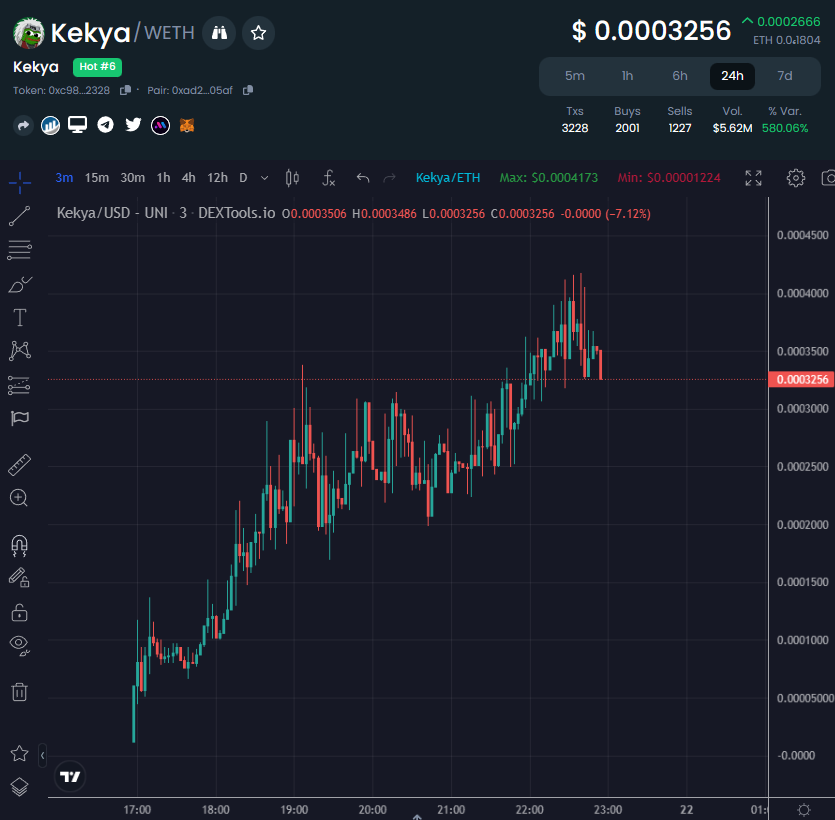Redo the last chart action
835x820 pixels.
pos(390,178)
